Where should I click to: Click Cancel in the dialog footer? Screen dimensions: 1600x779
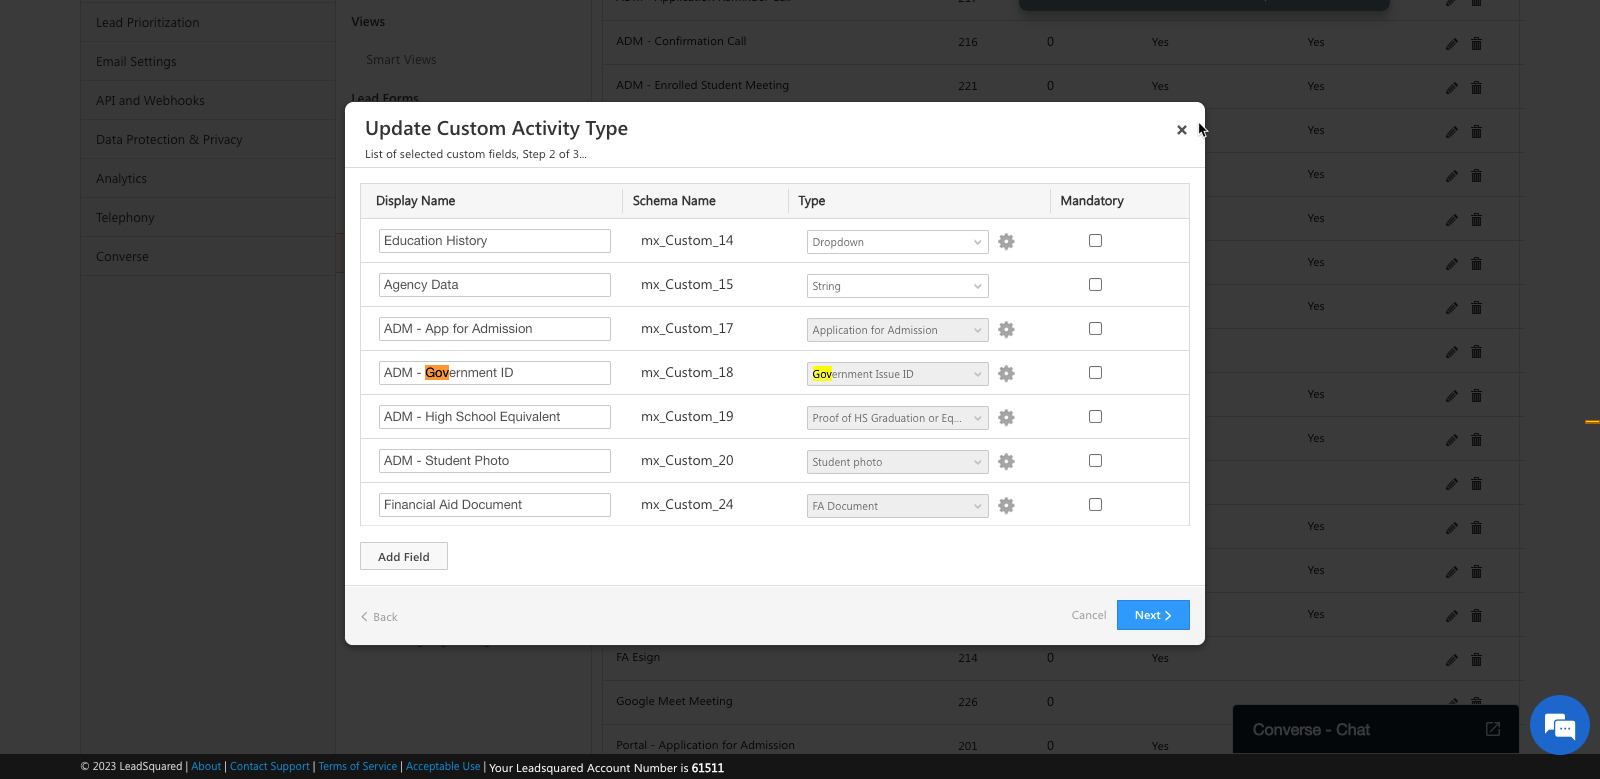click(x=1088, y=615)
